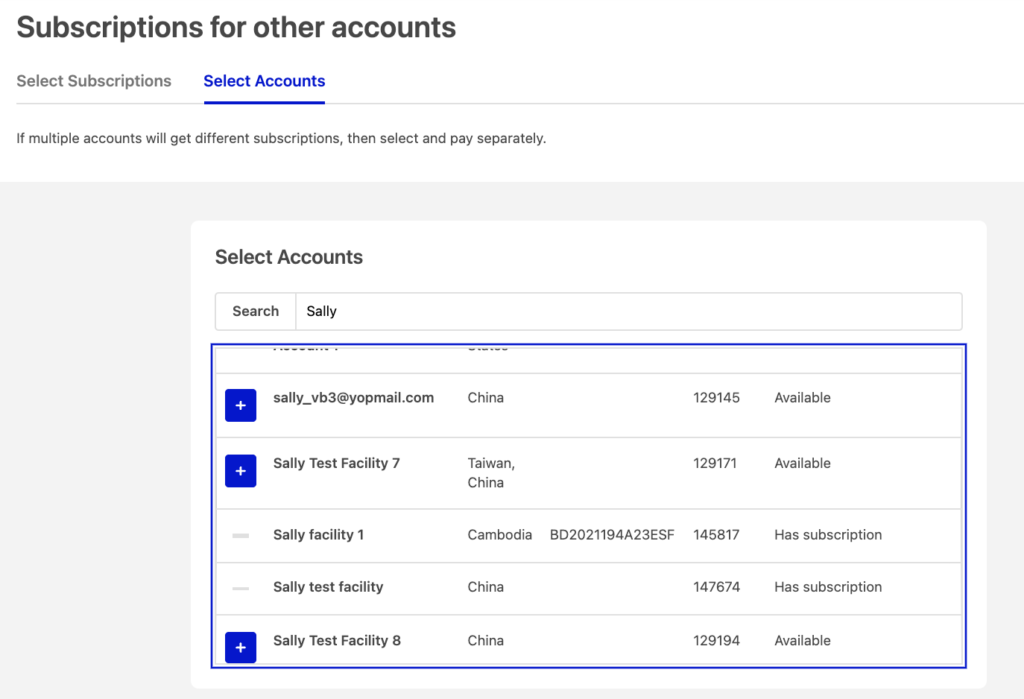Click China country for sally_vb3@yopmail.com
This screenshot has height=699, width=1024.
point(485,398)
